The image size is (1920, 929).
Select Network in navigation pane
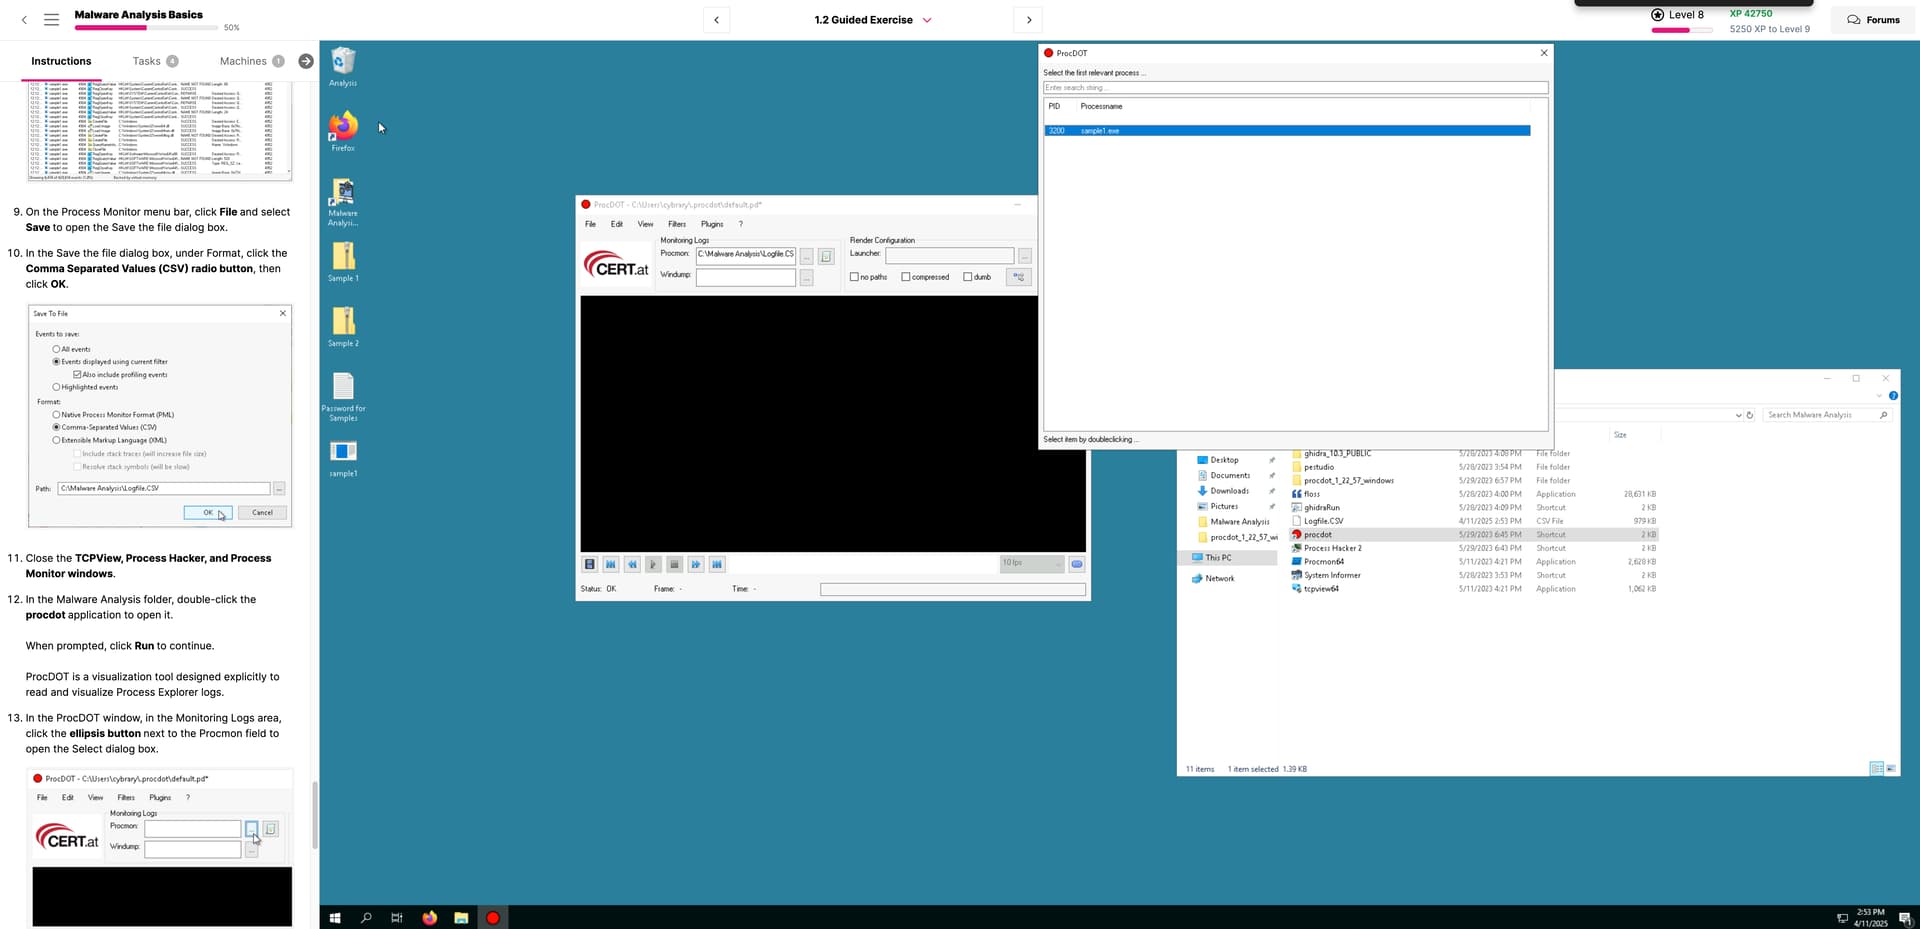click(1219, 579)
